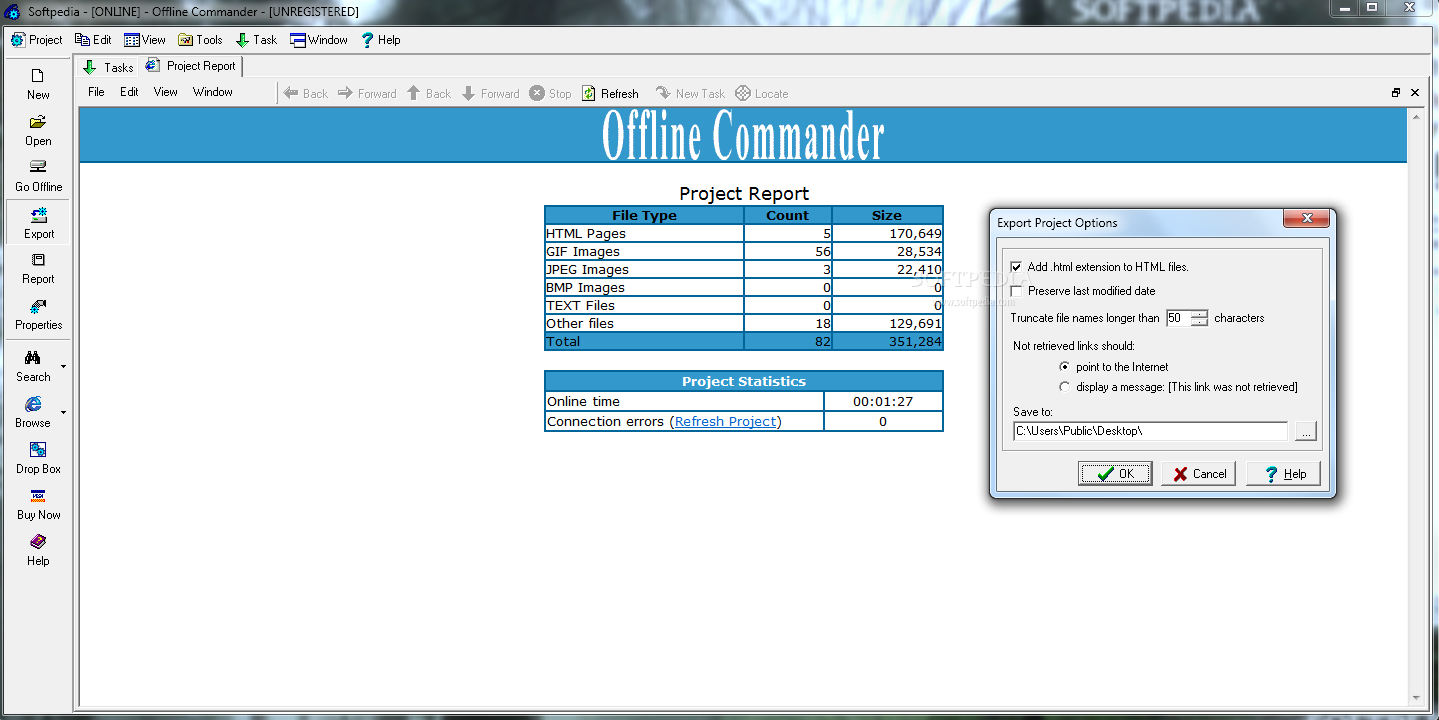
Task: Browse for save folder with ... button
Action: coord(1305,431)
